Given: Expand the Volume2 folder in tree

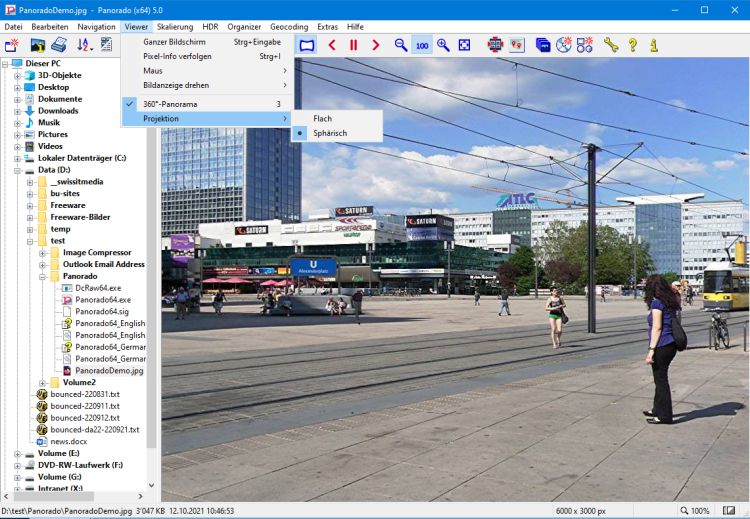Looking at the screenshot, I should click(43, 382).
